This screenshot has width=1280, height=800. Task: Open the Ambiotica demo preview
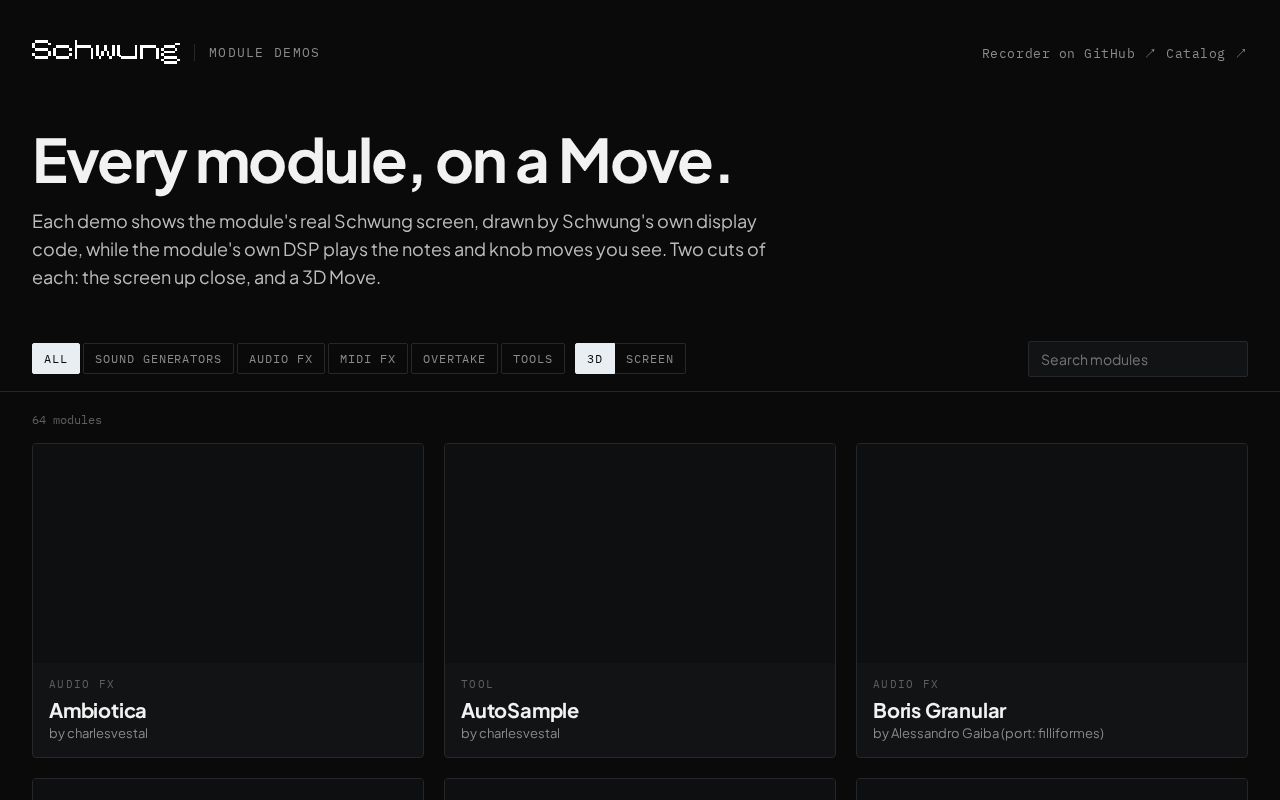click(x=228, y=553)
